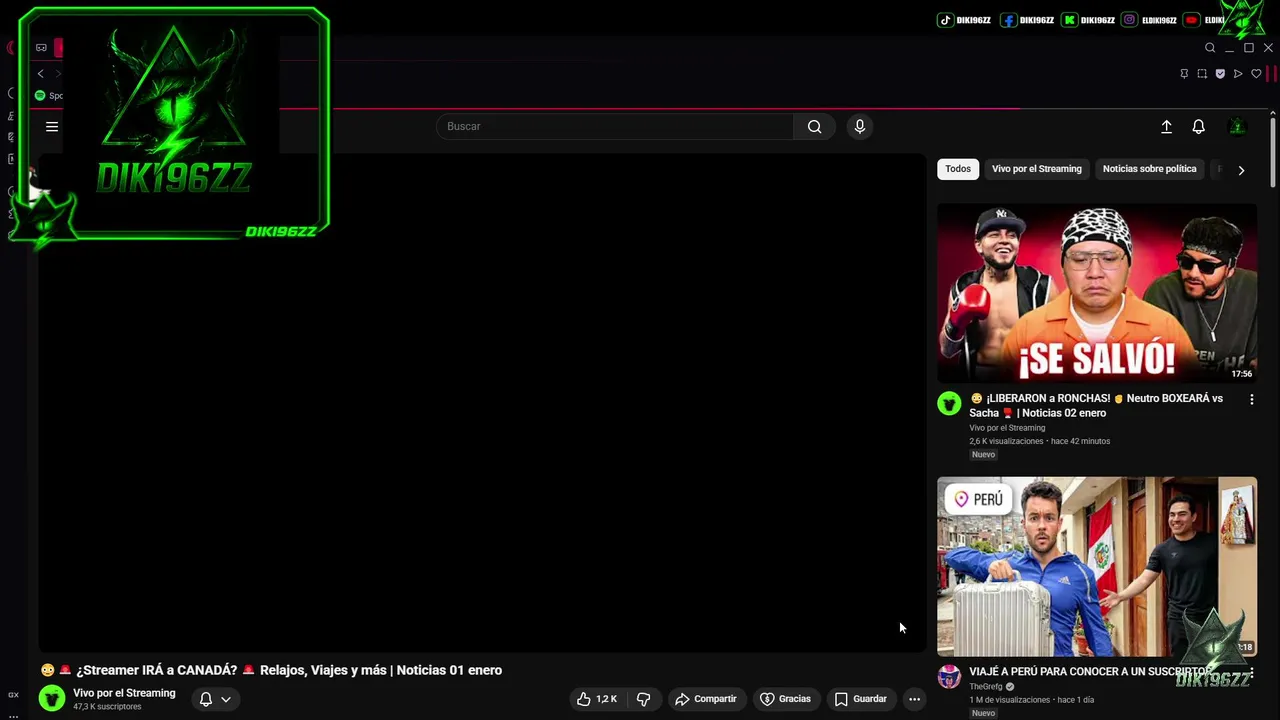This screenshot has height=720, width=1280.
Task: Click the 47,3 K suscriptores text
Action: [x=107, y=707]
